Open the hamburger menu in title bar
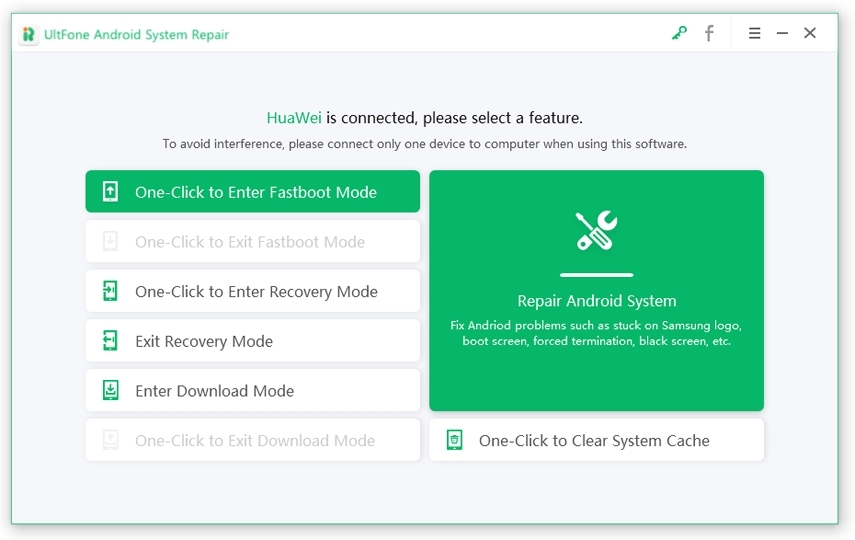Viewport: 855px width, 540px height. coord(754,33)
